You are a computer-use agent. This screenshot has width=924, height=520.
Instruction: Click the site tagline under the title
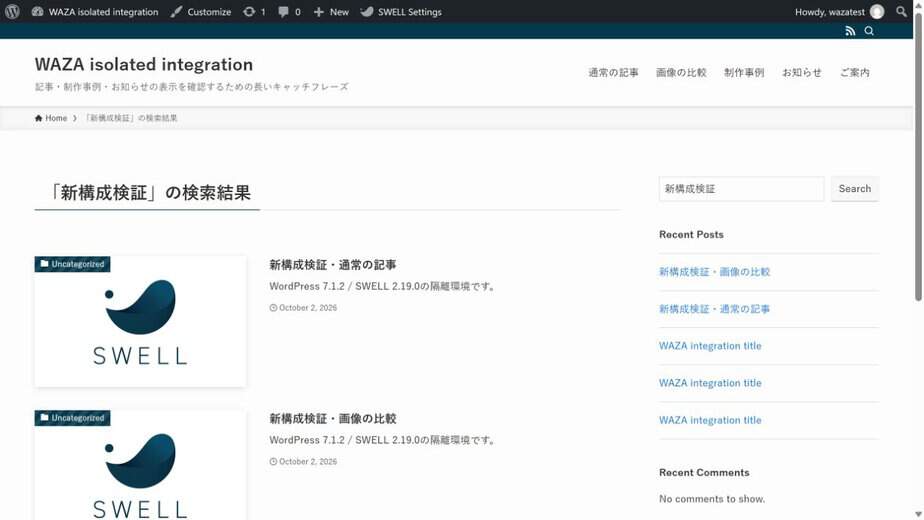[192, 87]
